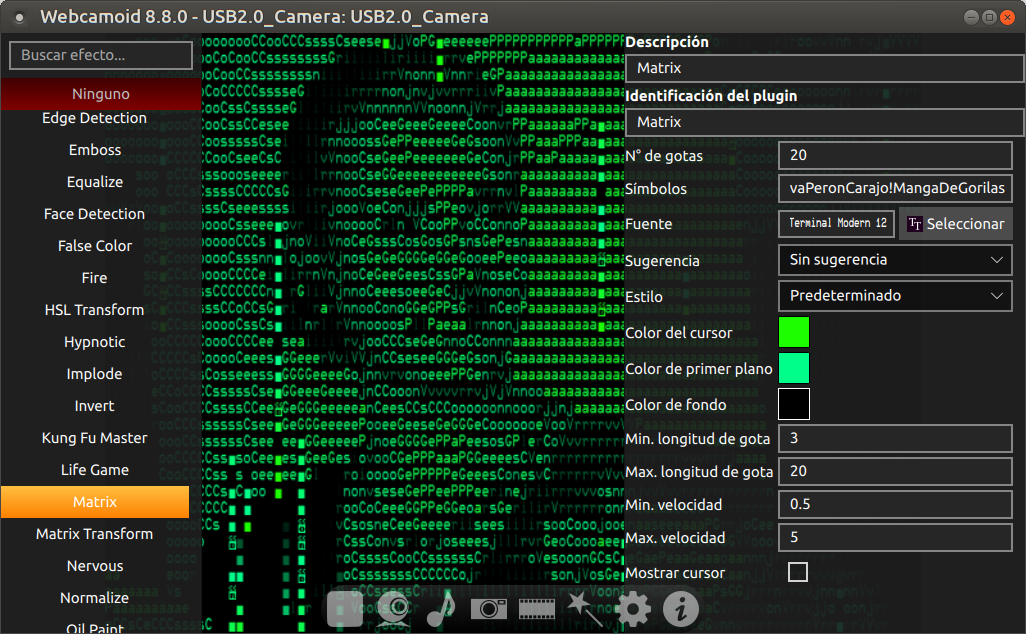Screen dimensions: 1026x634
Task: Click the Símbolos text field
Action: point(895,188)
